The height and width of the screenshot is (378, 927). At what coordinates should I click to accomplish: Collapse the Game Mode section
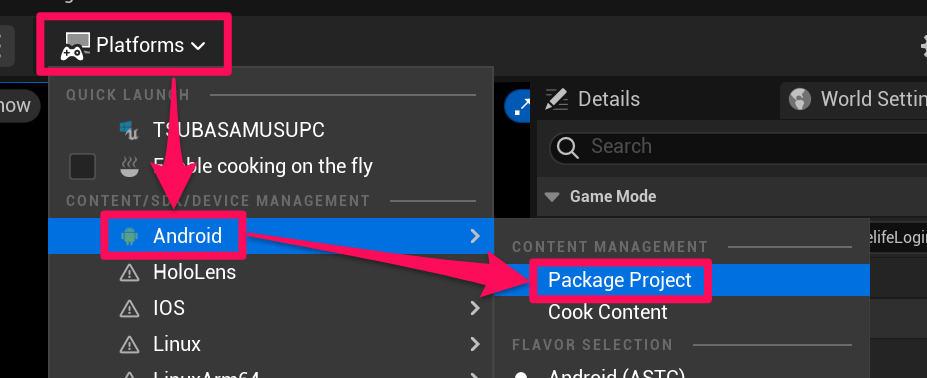(x=552, y=196)
